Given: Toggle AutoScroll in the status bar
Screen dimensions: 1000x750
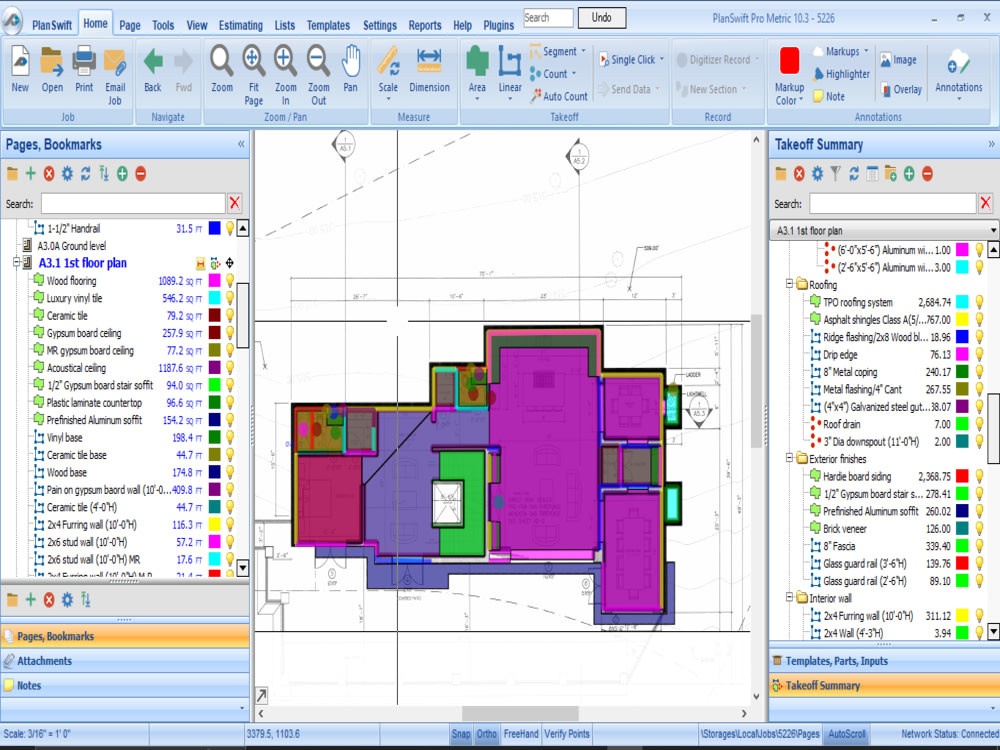Looking at the screenshot, I should pyautogui.click(x=847, y=734).
